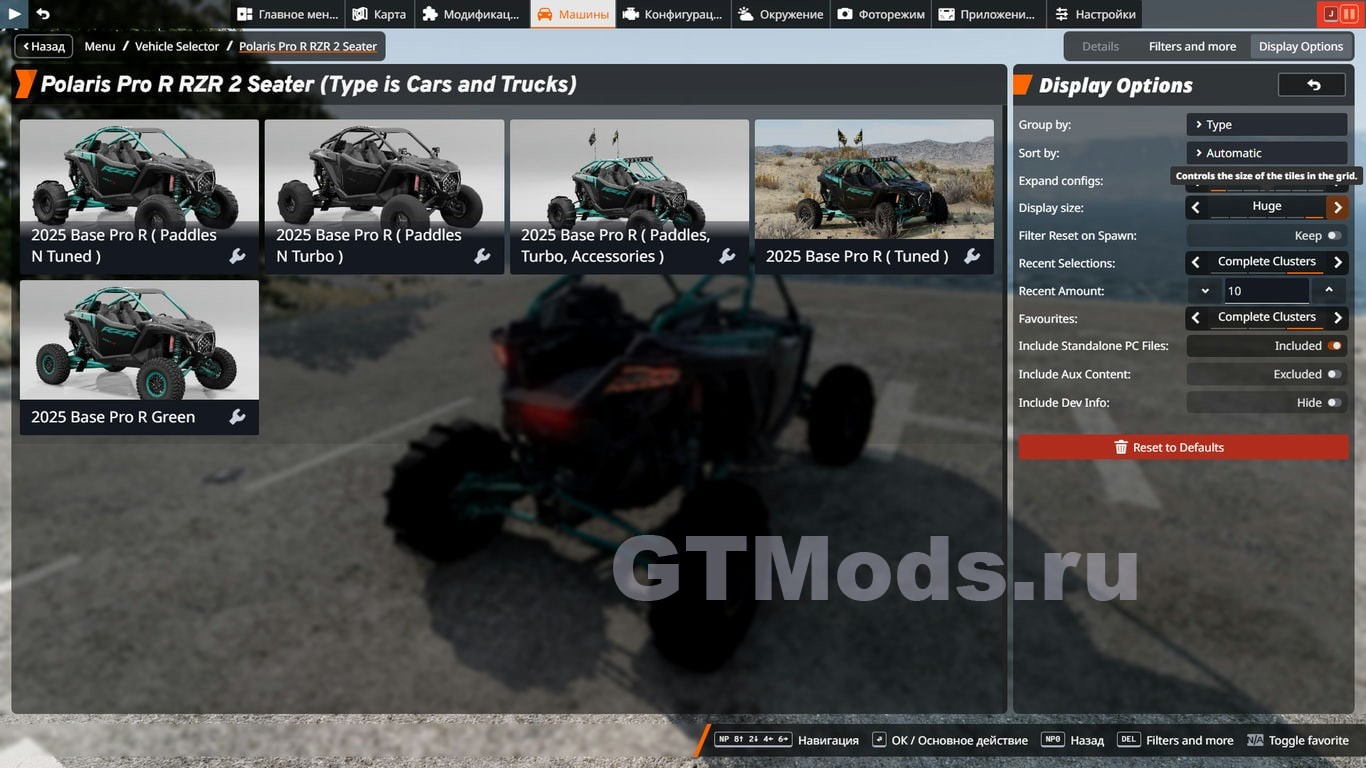Click the red pause icon at top right
The image size is (1366, 768).
[1349, 14]
